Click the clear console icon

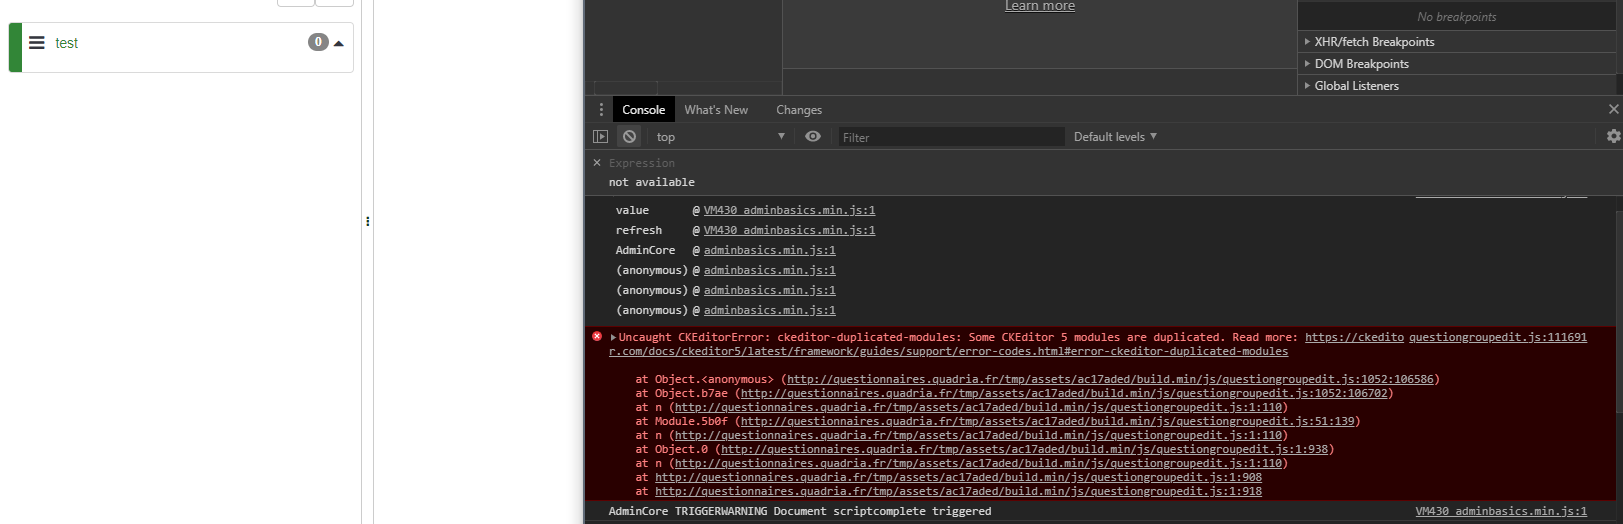coord(629,137)
